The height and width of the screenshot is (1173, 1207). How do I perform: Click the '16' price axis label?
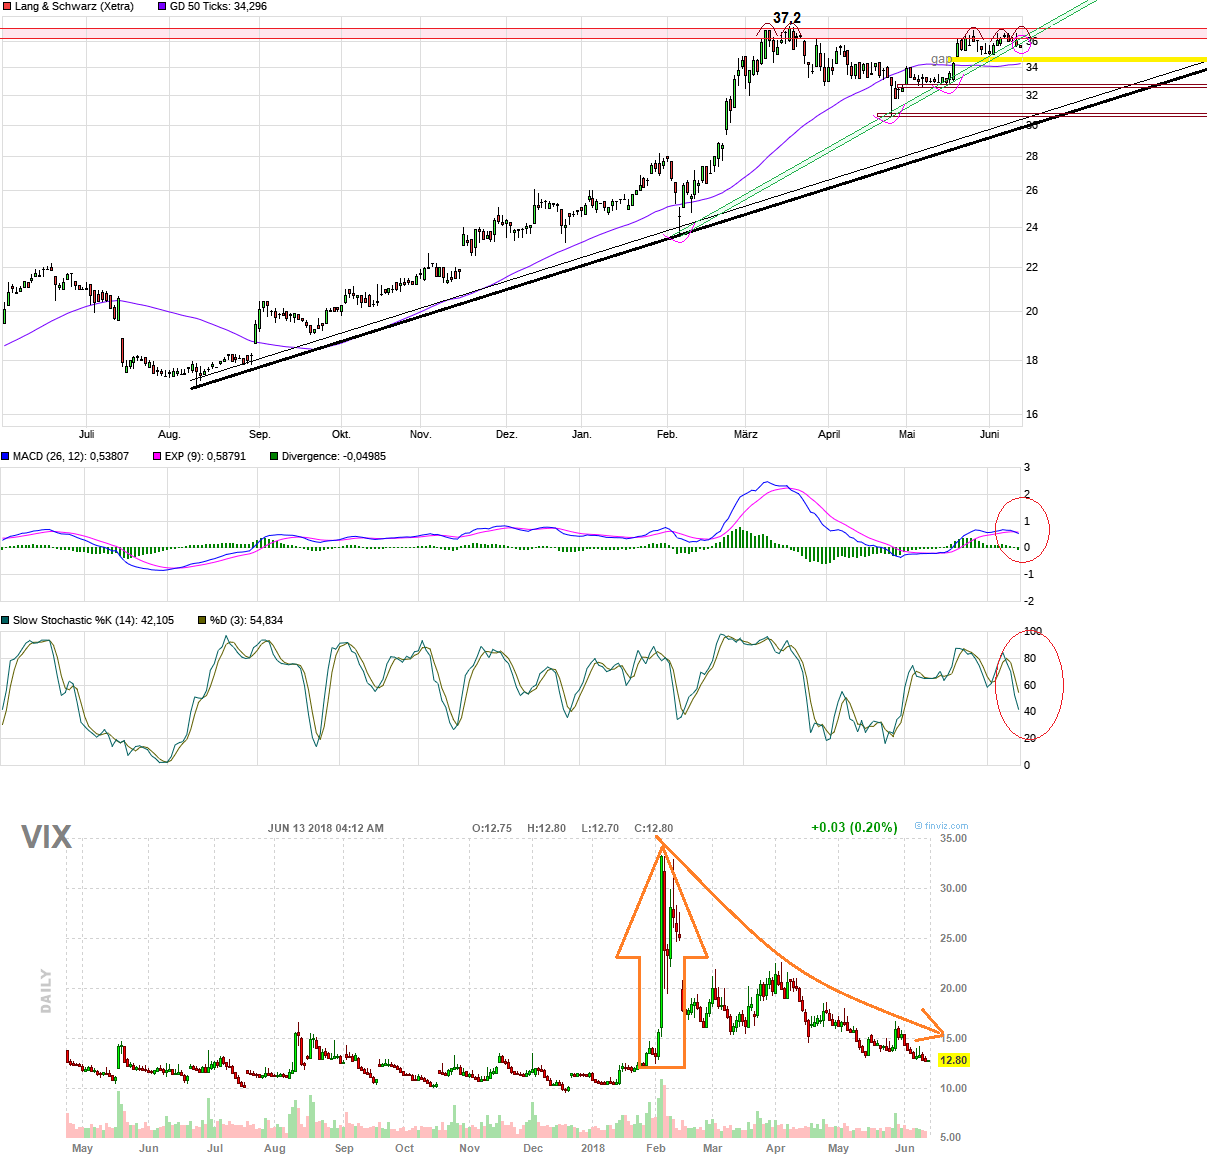point(1032,414)
